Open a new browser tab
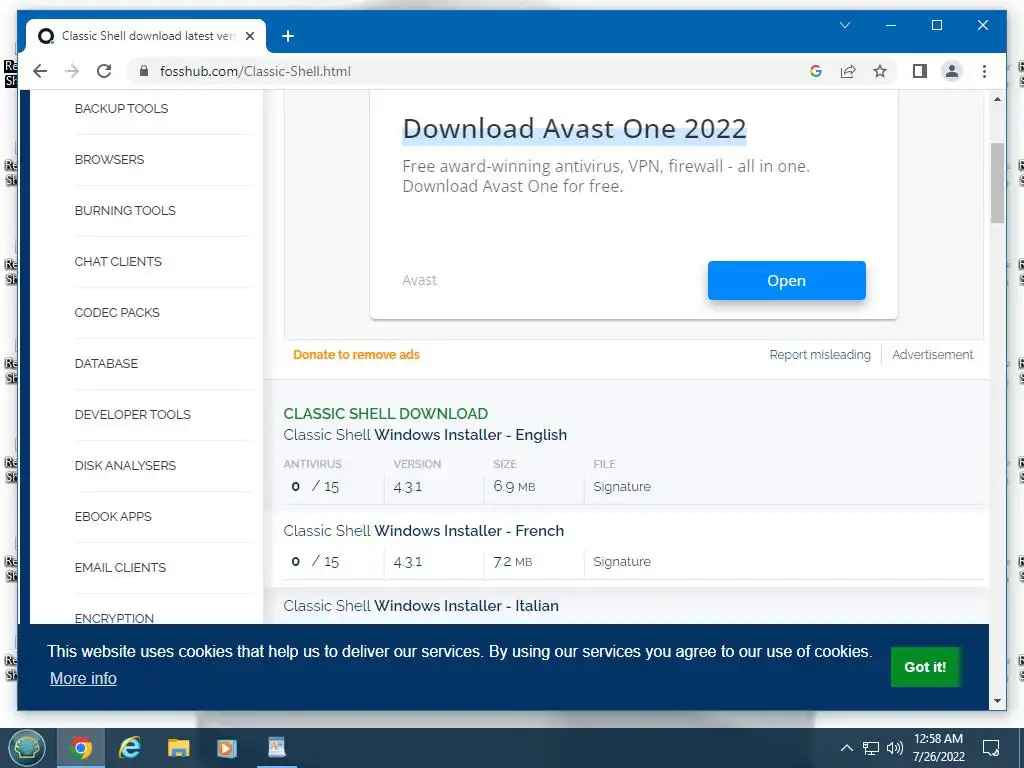Viewport: 1024px width, 768px height. 288,36
